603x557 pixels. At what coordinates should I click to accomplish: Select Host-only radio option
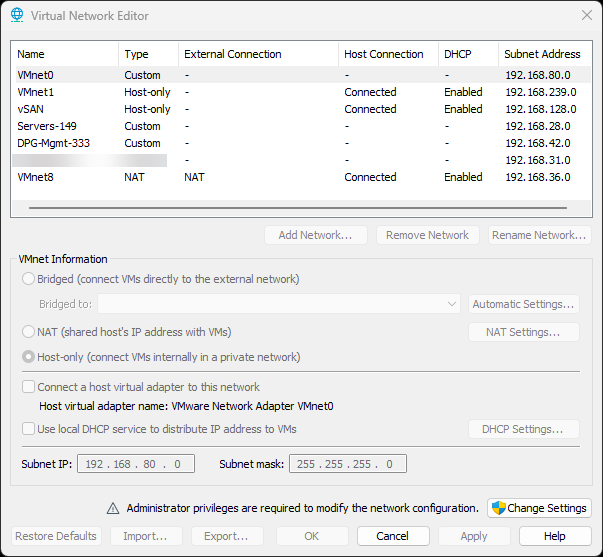(x=28, y=357)
